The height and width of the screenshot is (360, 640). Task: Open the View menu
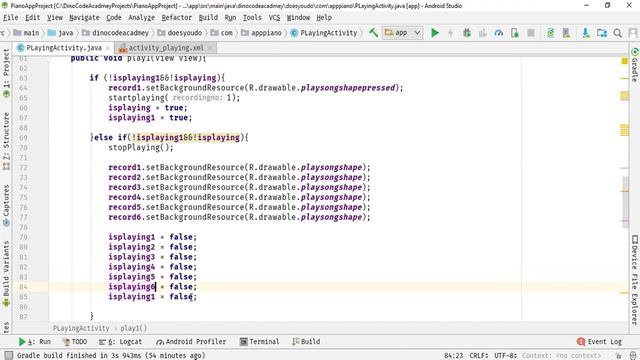[55, 18]
